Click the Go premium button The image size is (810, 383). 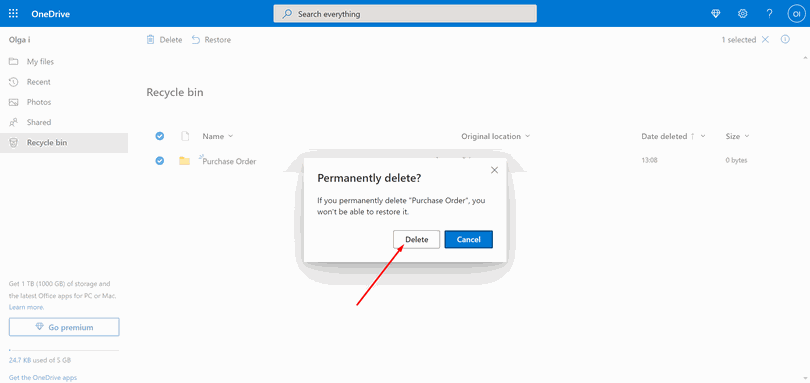(64, 327)
